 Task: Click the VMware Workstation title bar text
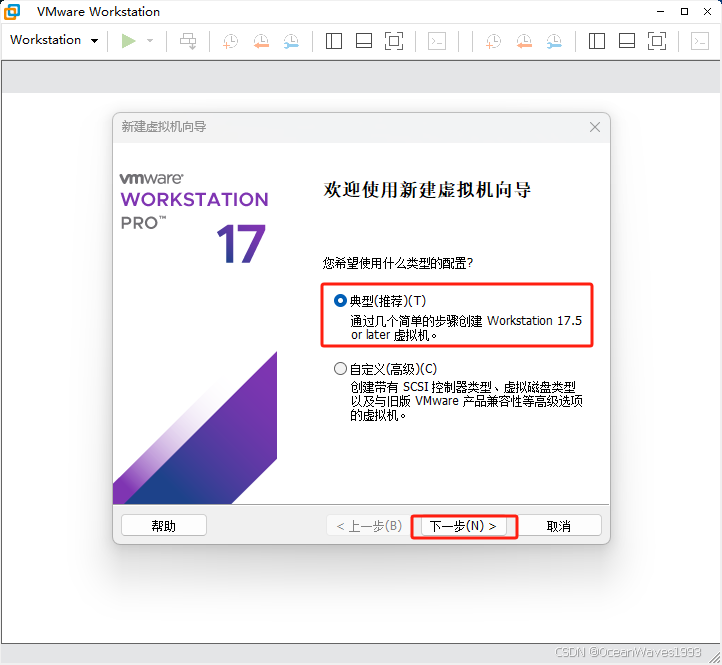[99, 12]
